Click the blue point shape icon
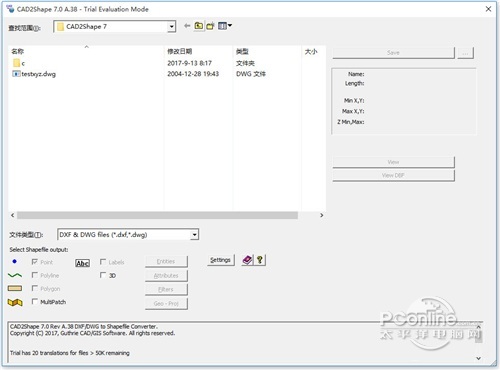Viewport: 500px width, 370px height. tap(14, 261)
